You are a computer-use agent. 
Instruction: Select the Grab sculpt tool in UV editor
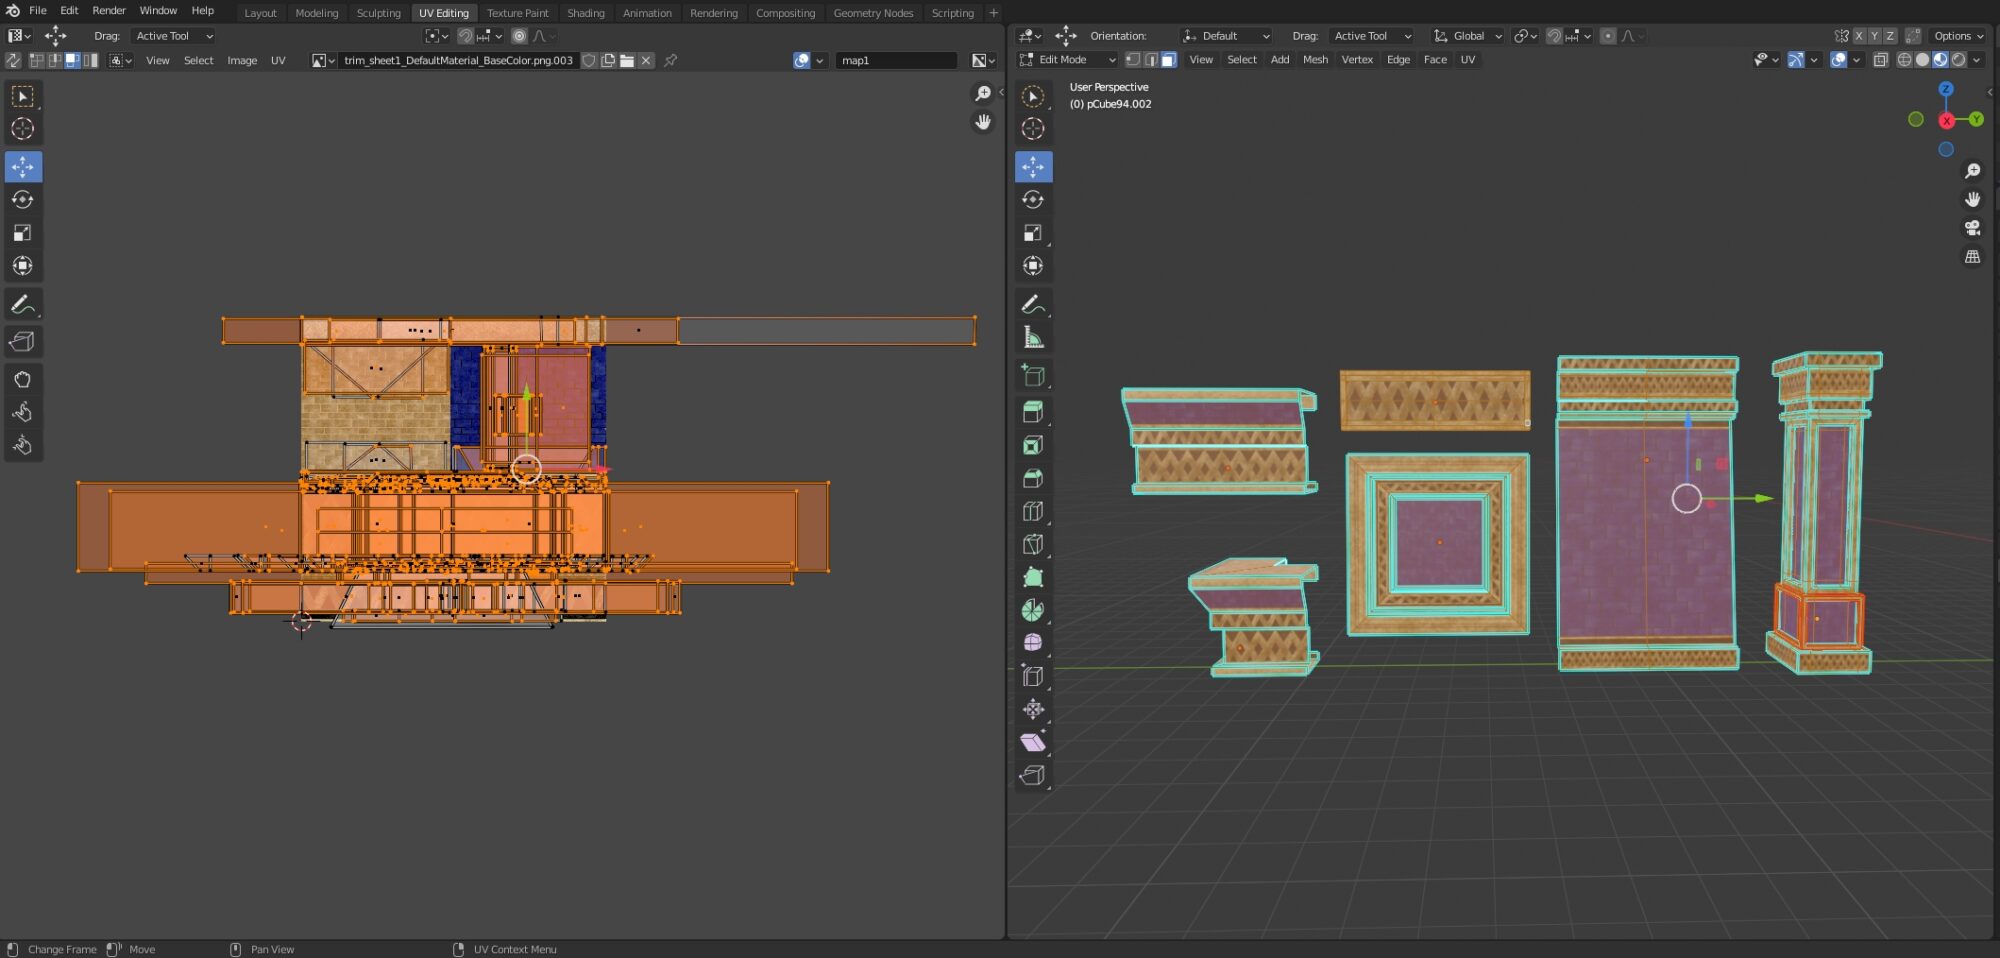tap(22, 380)
